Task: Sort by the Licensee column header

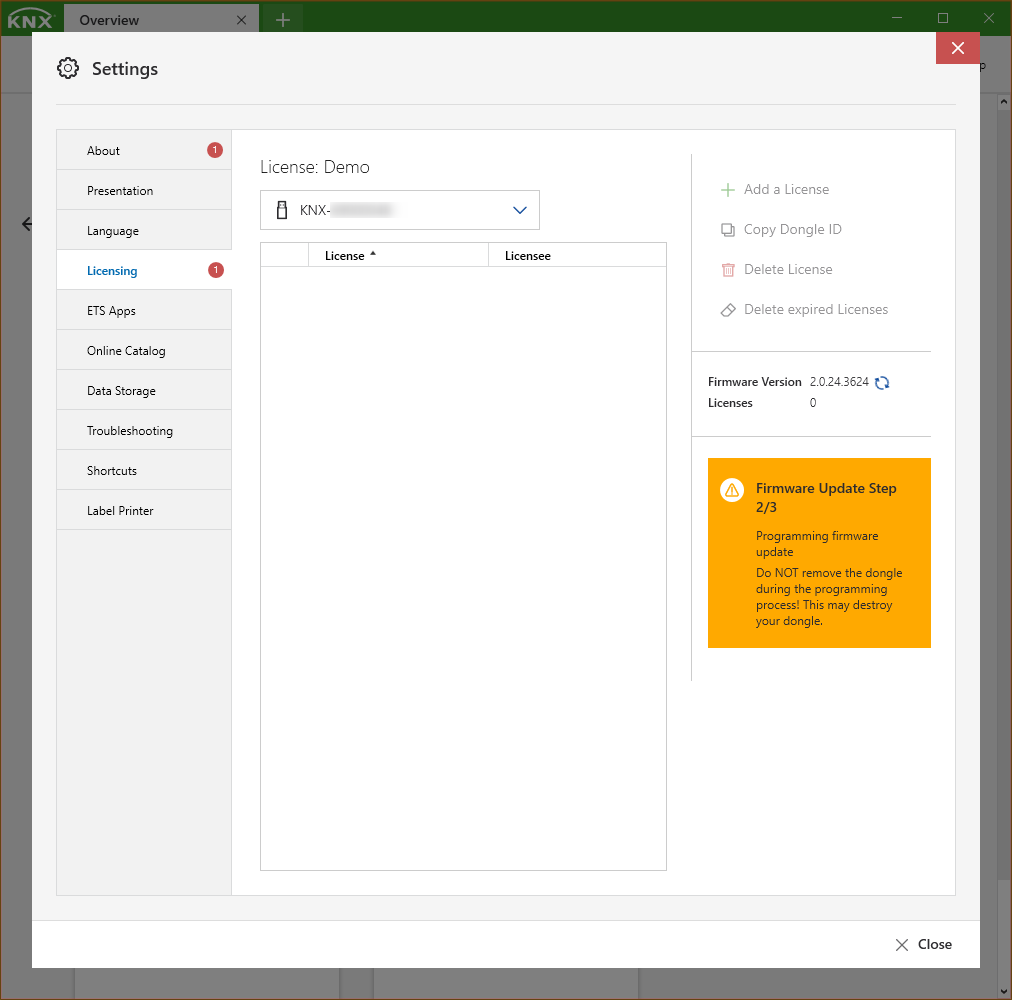Action: [x=577, y=256]
